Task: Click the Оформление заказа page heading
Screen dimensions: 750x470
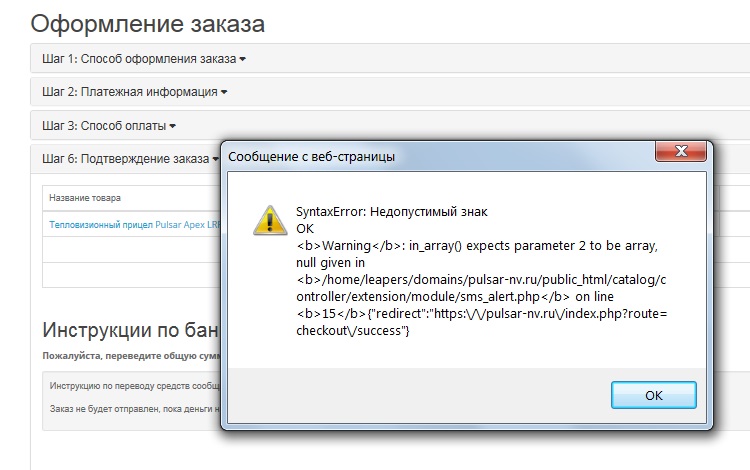Action: (148, 23)
